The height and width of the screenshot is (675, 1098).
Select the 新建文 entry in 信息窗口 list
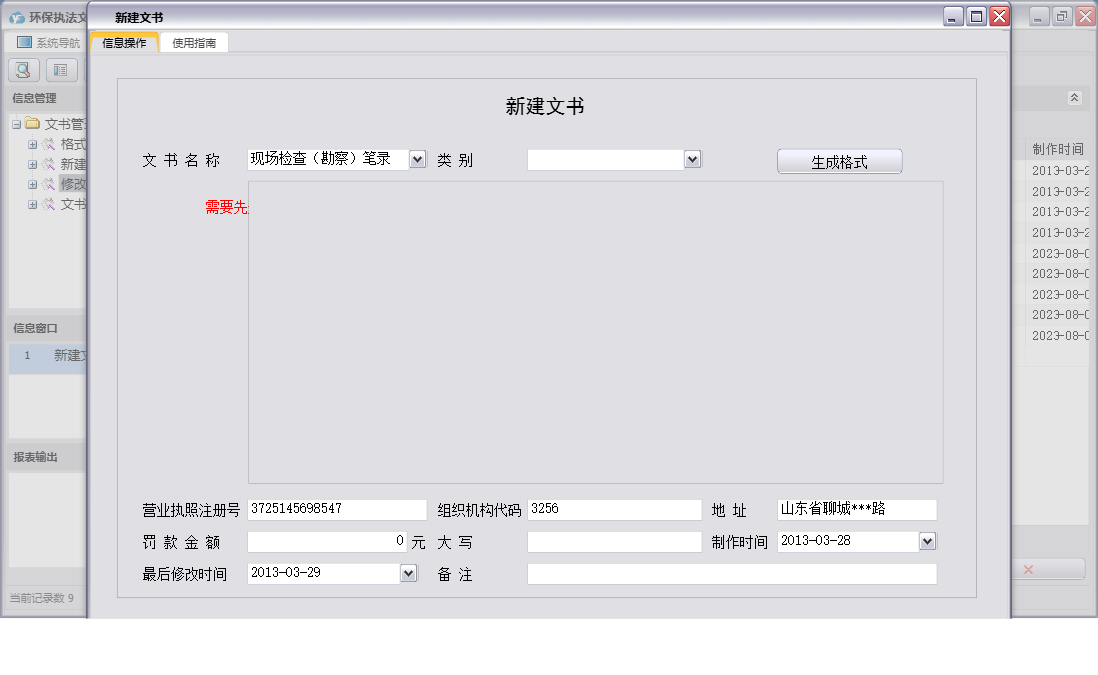tap(60, 356)
